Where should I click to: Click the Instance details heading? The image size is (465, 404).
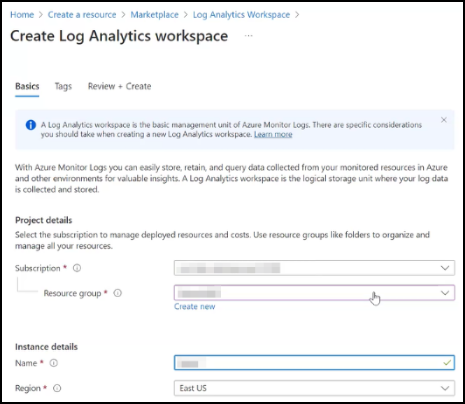[46, 347]
